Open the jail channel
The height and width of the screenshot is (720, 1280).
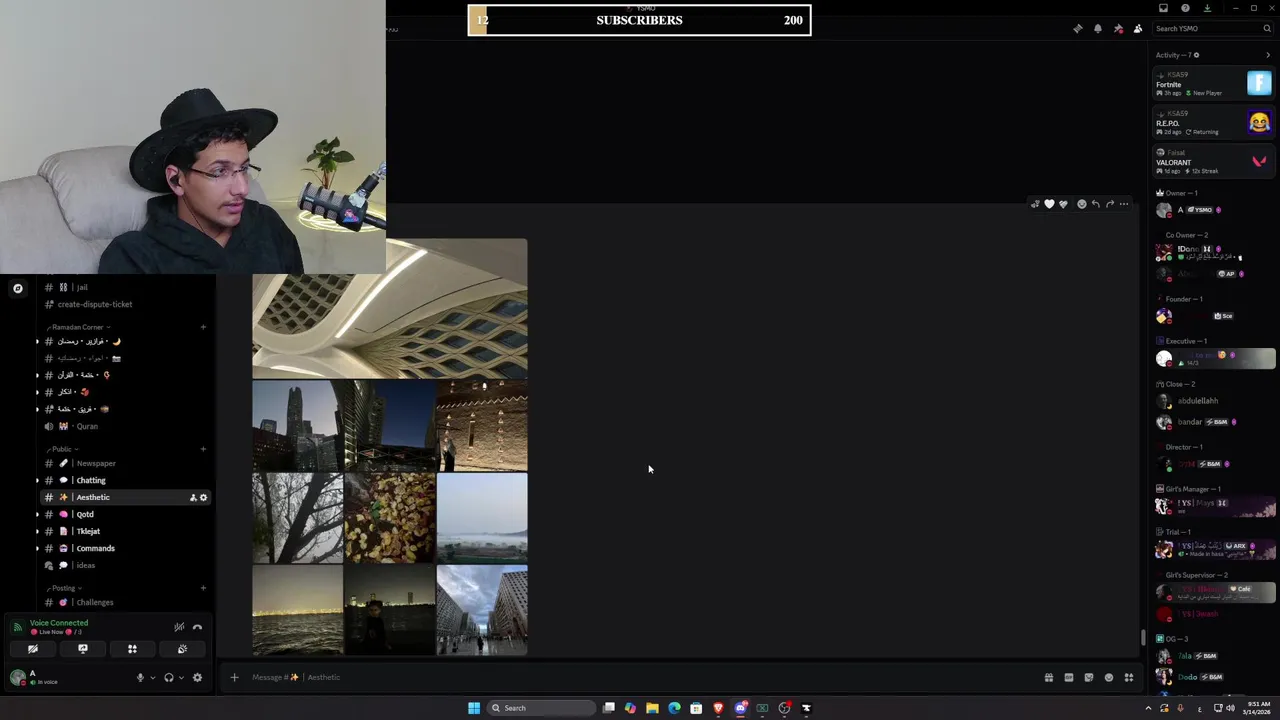[124, 287]
